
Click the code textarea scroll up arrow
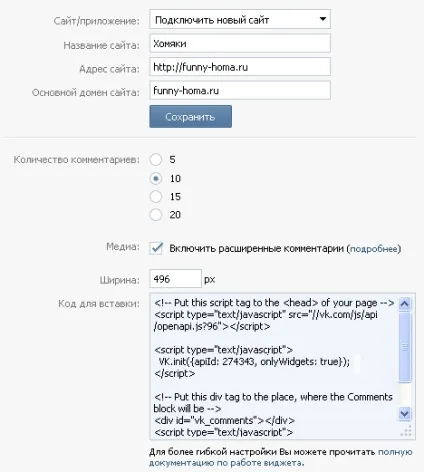coord(405,304)
